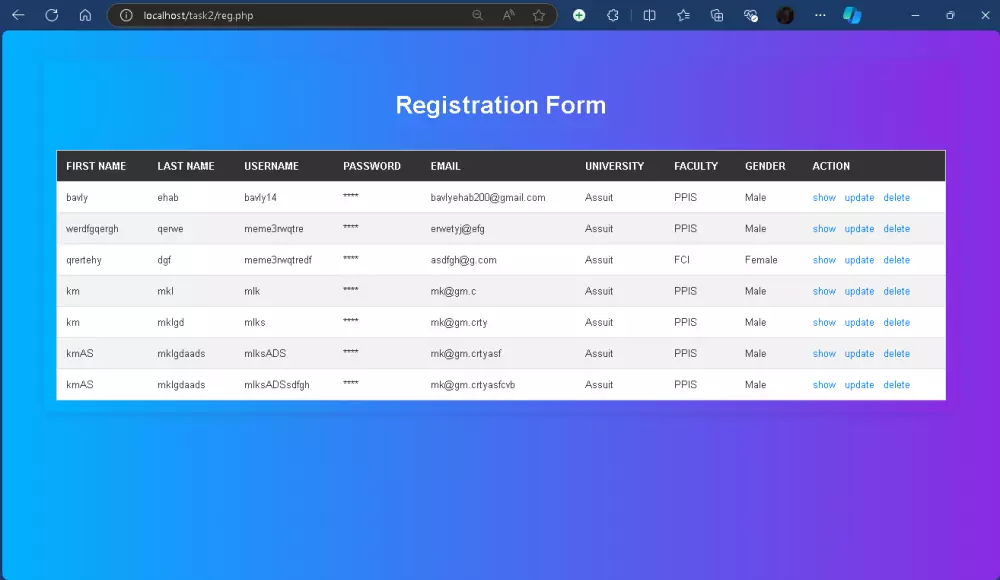Add reg.php to favorites with the star

pos(538,15)
